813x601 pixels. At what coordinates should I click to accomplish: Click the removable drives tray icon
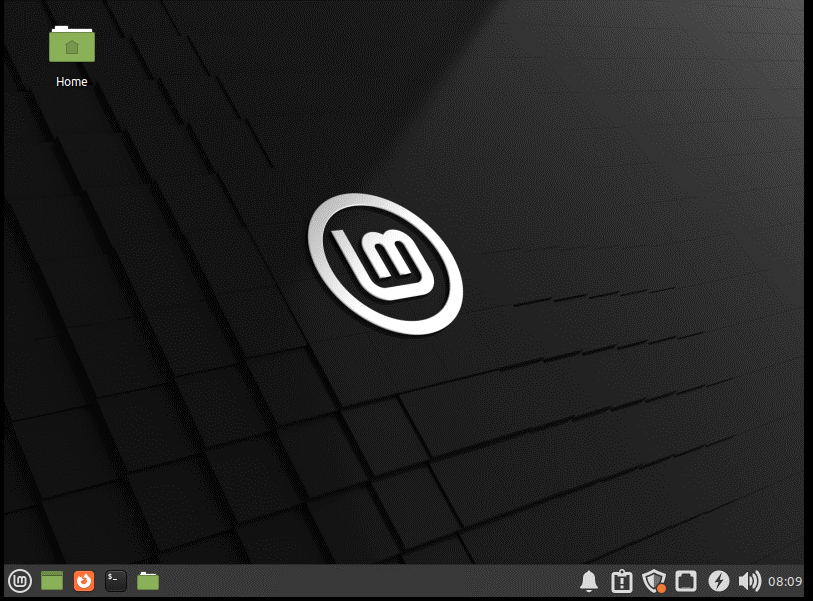[686, 581]
